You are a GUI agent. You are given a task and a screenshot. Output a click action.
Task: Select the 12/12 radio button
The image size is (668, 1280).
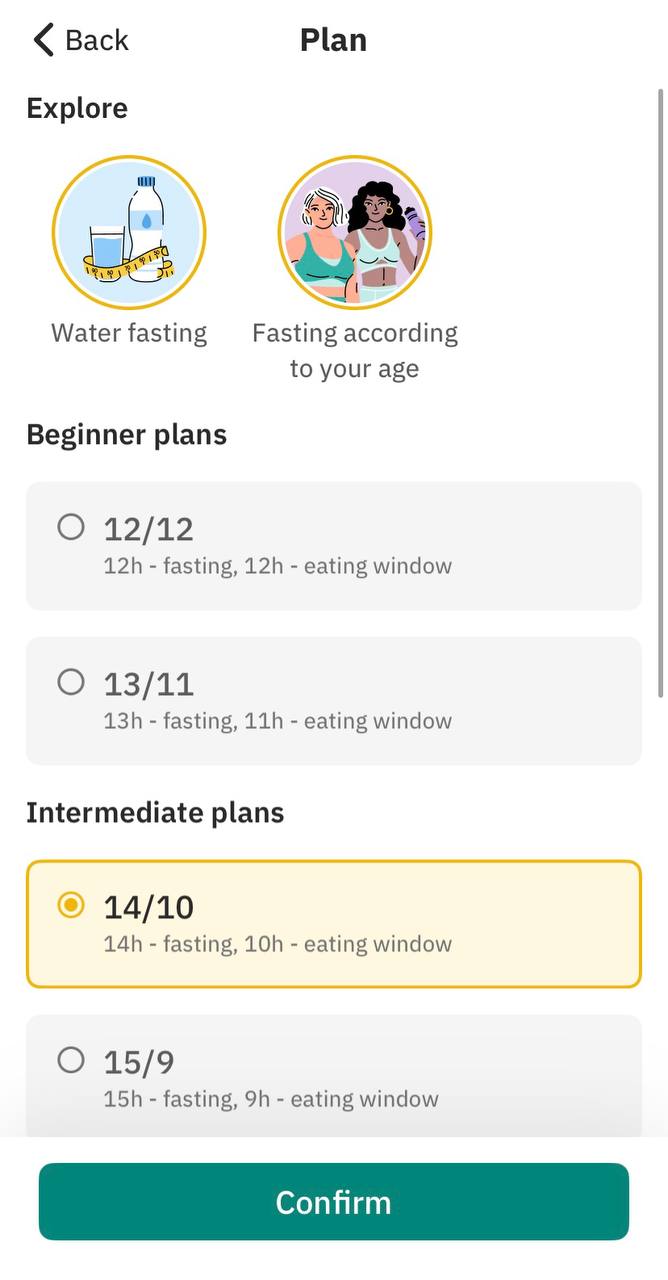point(71,527)
